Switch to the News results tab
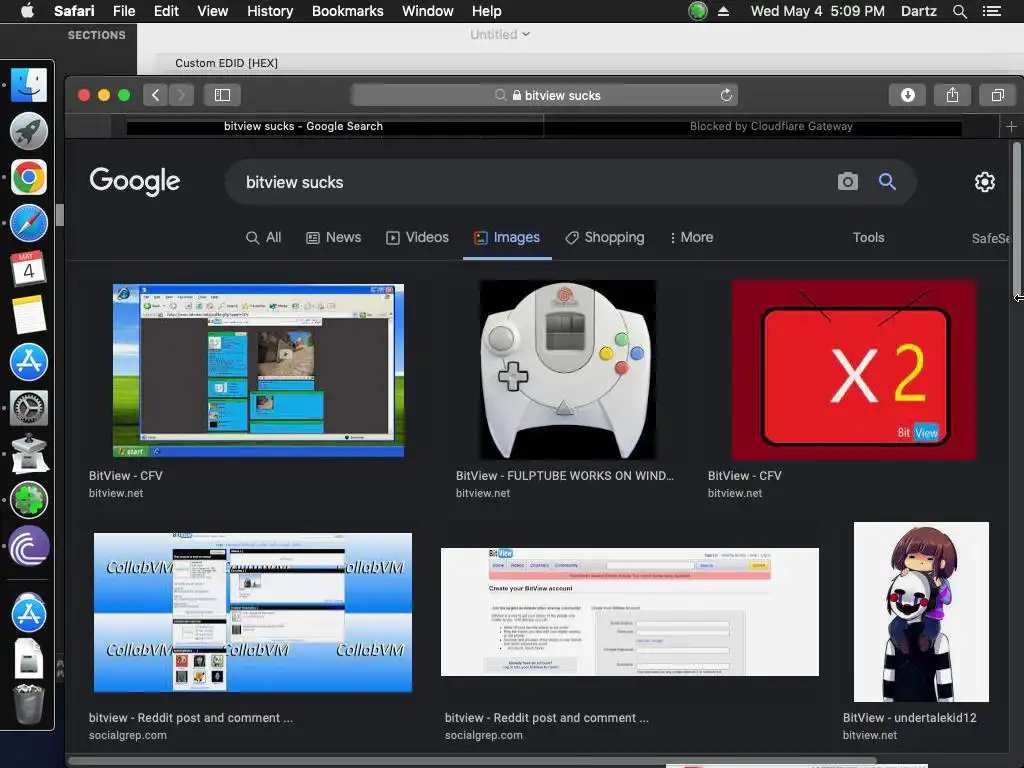 pyautogui.click(x=334, y=238)
